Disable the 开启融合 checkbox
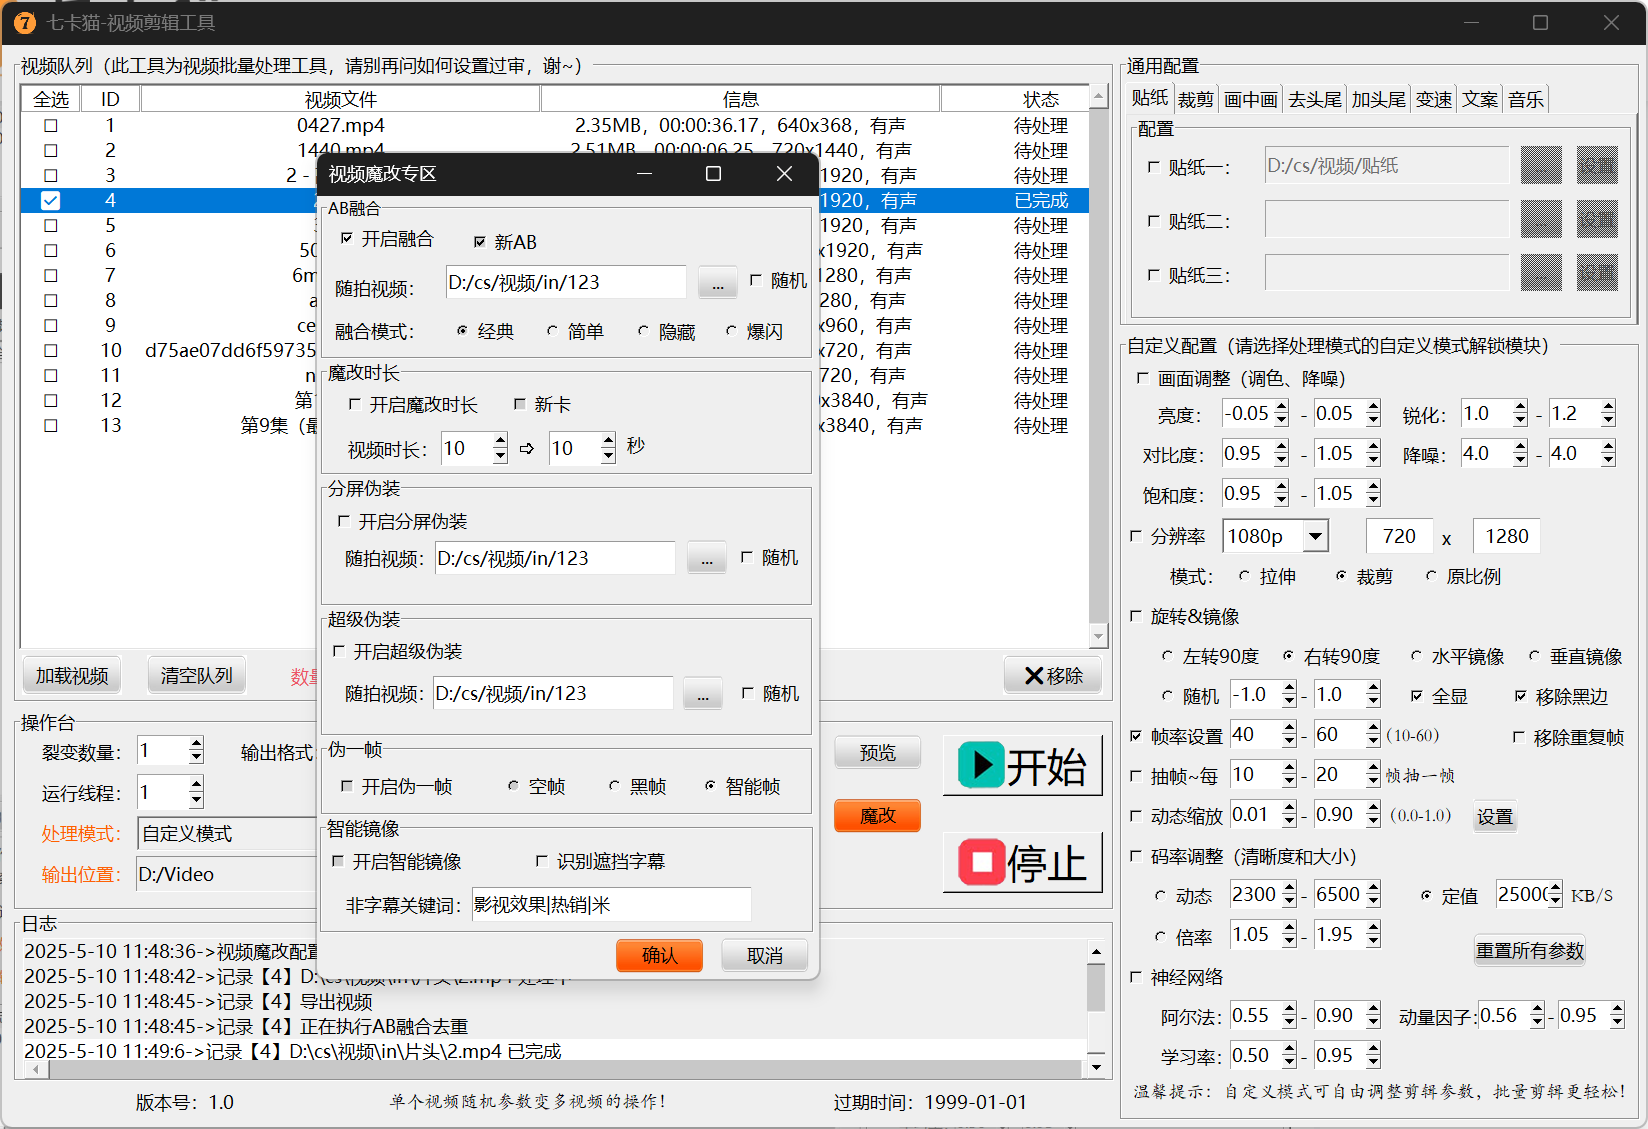 tap(346, 239)
